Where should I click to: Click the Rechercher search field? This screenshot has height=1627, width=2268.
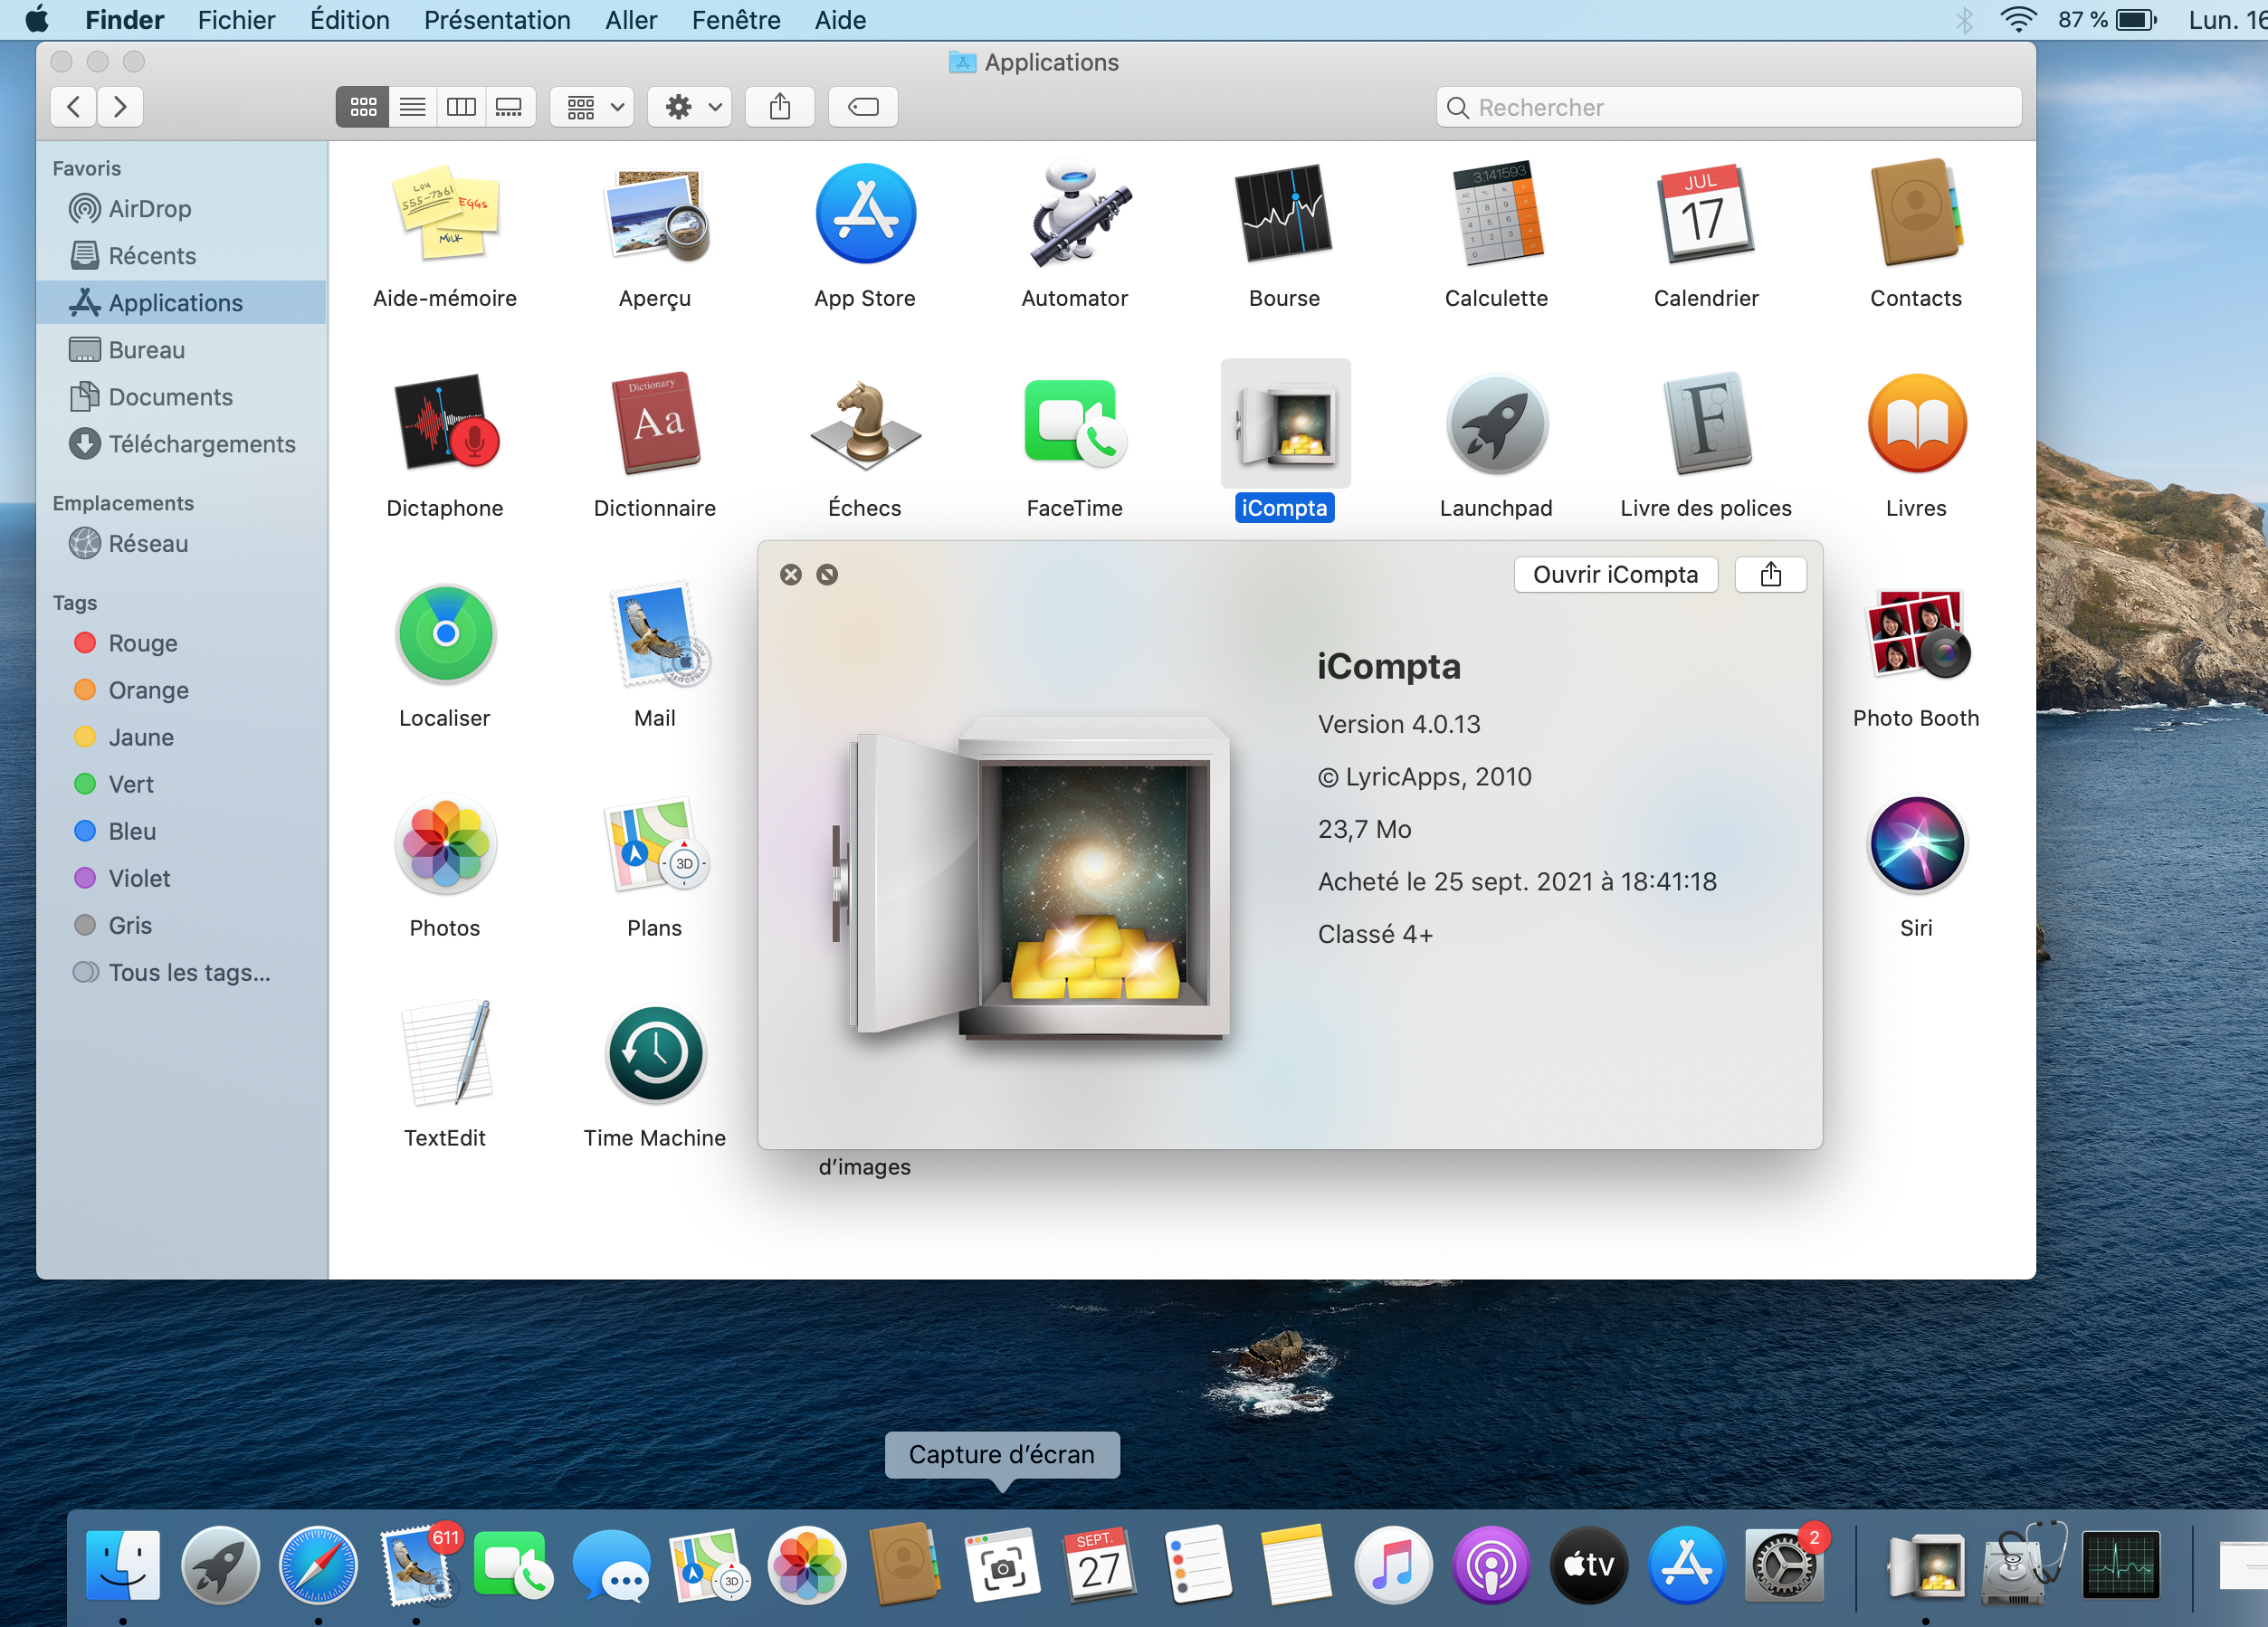pos(1729,107)
